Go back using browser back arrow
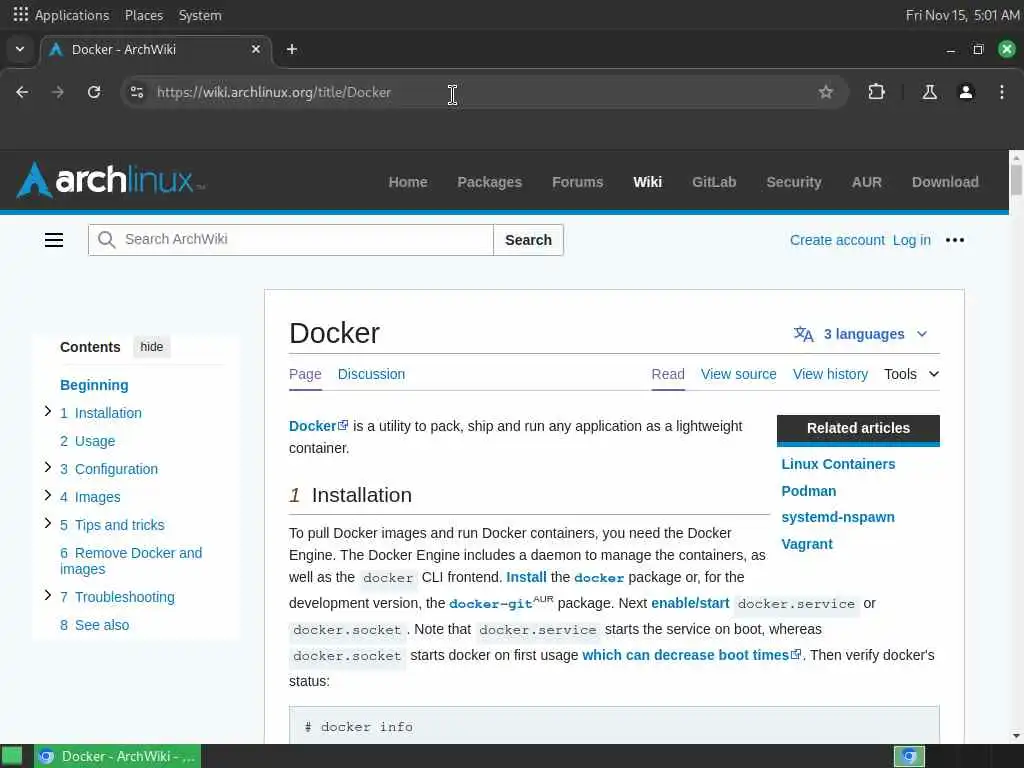This screenshot has height=768, width=1024. click(22, 92)
